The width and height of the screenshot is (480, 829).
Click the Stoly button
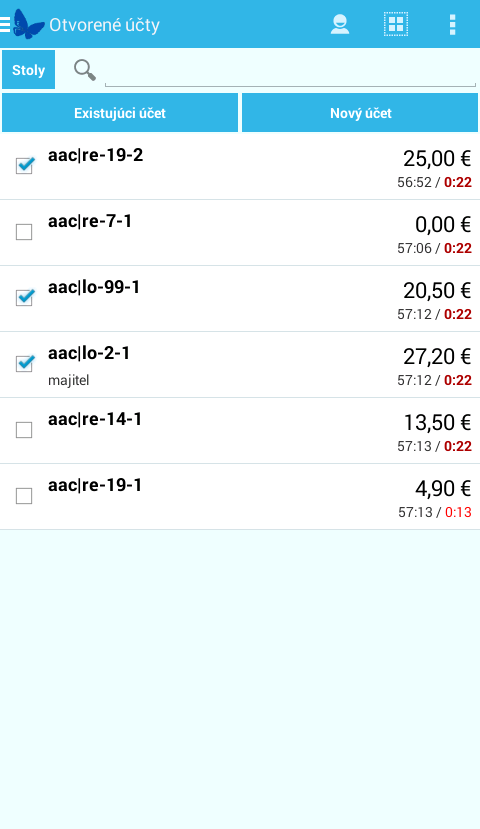29,70
